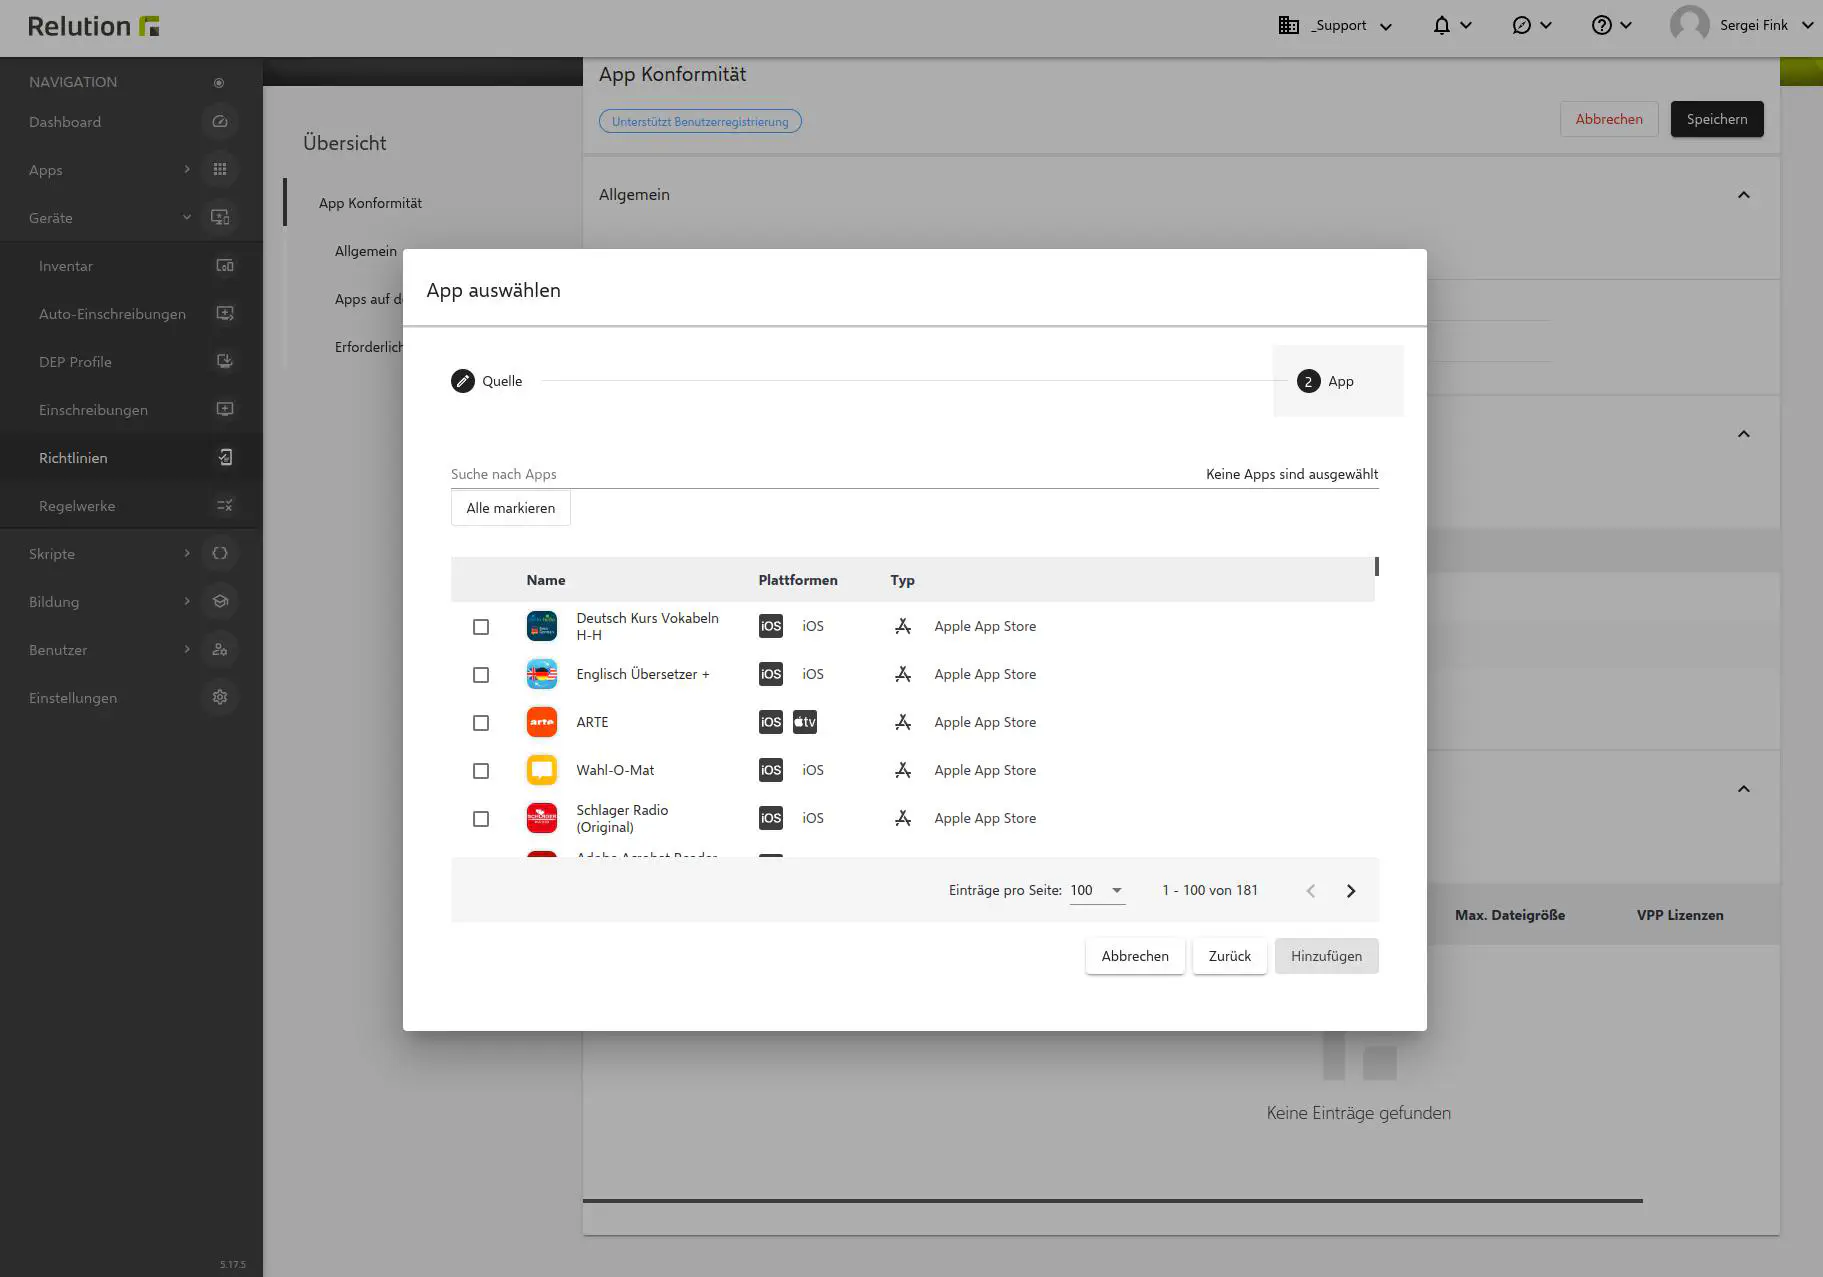1823x1277 pixels.
Task: Open the Einträge pro Seite dropdown
Action: coord(1096,890)
